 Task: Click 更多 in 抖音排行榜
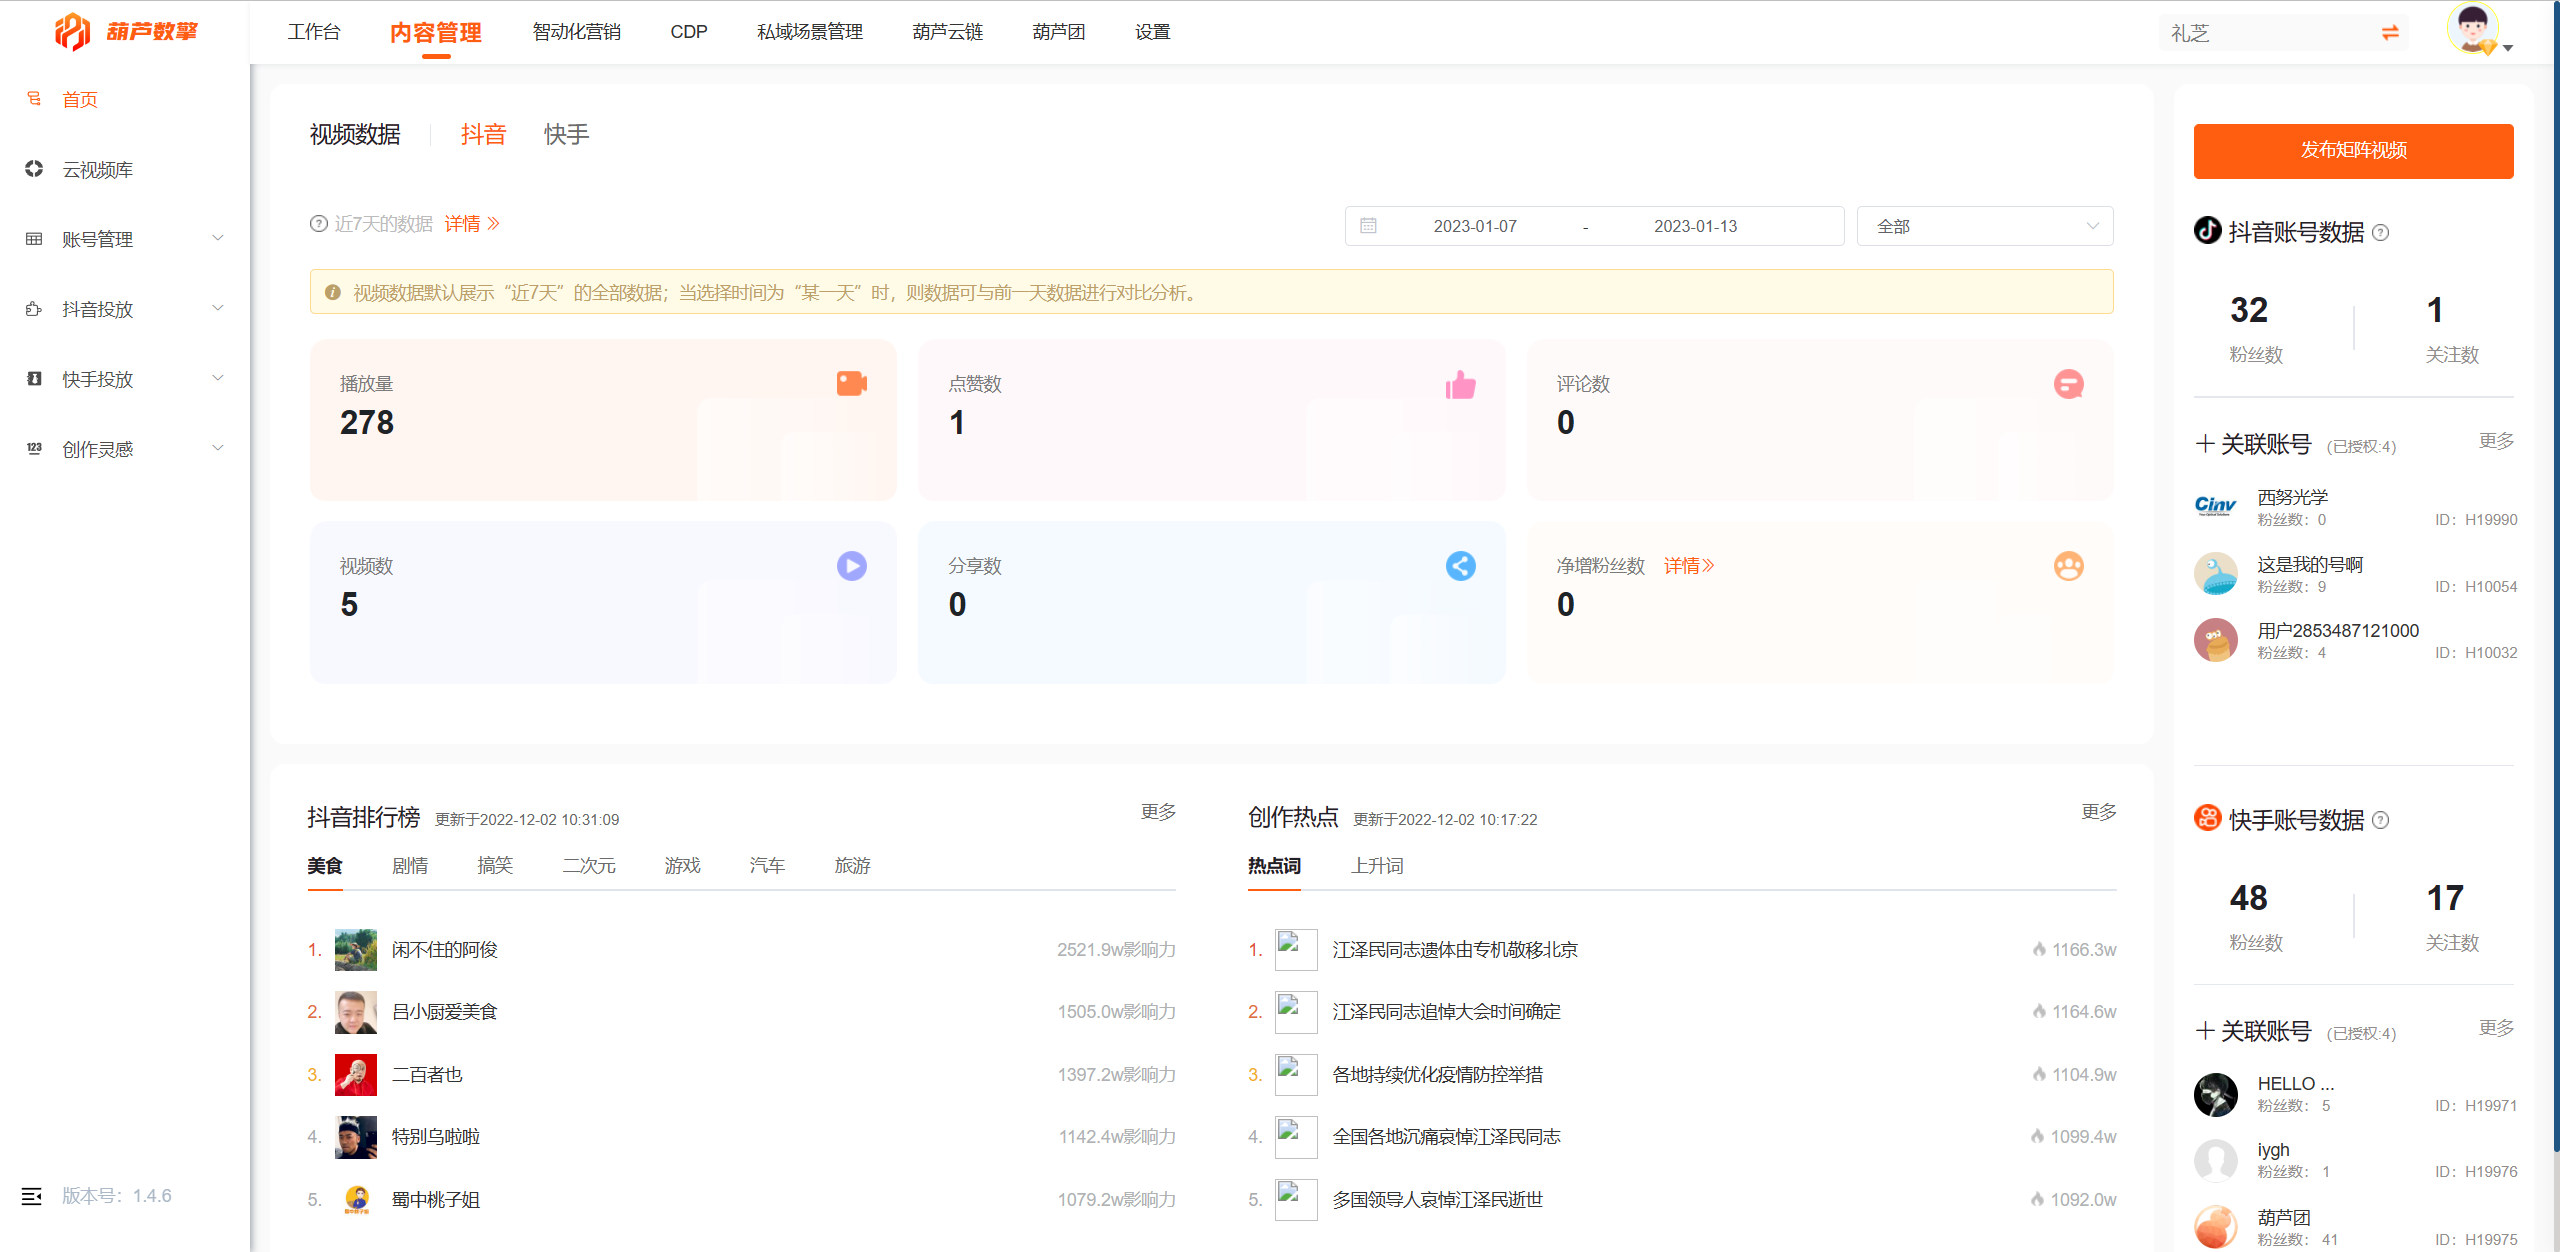(1158, 812)
